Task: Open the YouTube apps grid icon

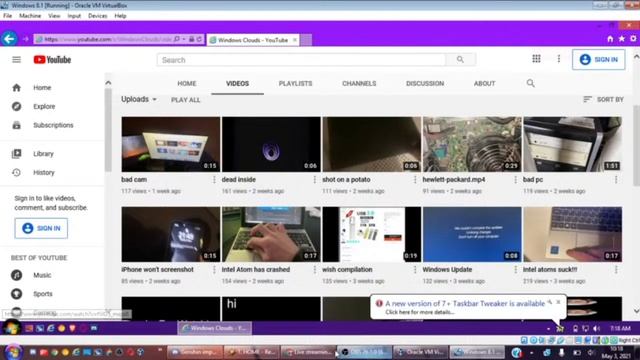Action: 536,59
